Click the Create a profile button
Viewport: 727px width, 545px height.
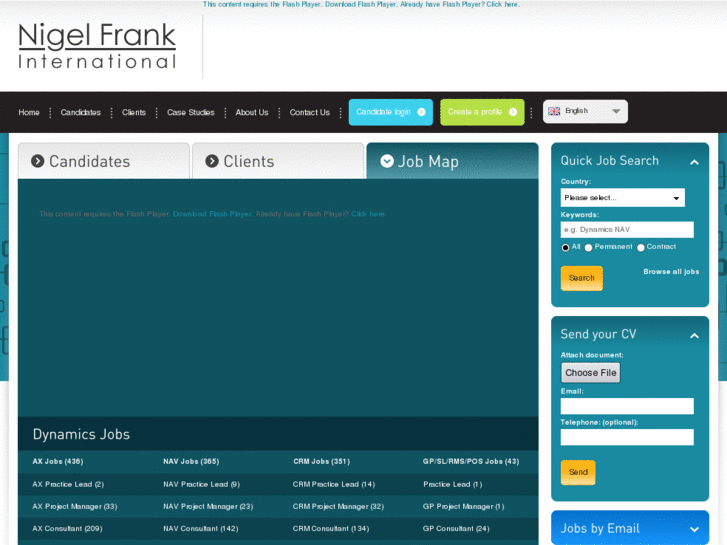click(482, 112)
